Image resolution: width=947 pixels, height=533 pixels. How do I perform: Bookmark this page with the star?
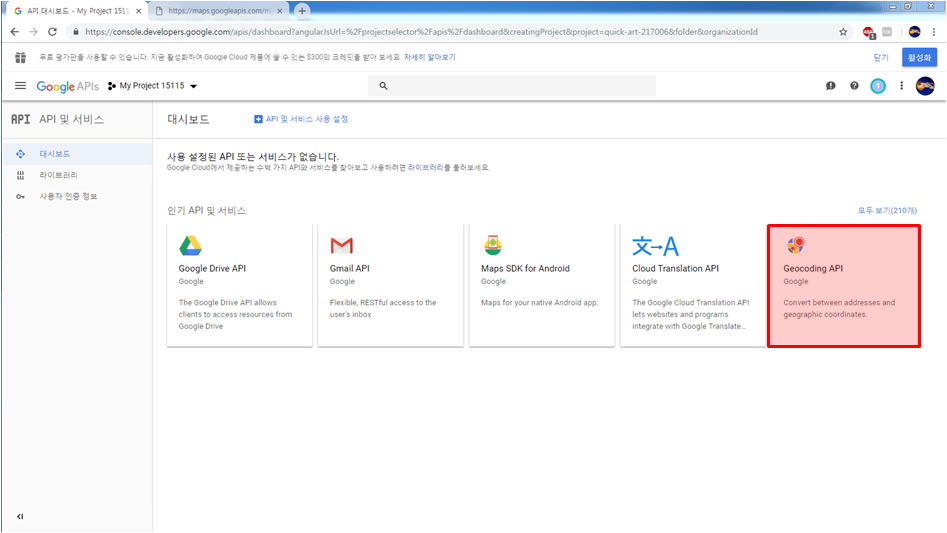pos(843,32)
